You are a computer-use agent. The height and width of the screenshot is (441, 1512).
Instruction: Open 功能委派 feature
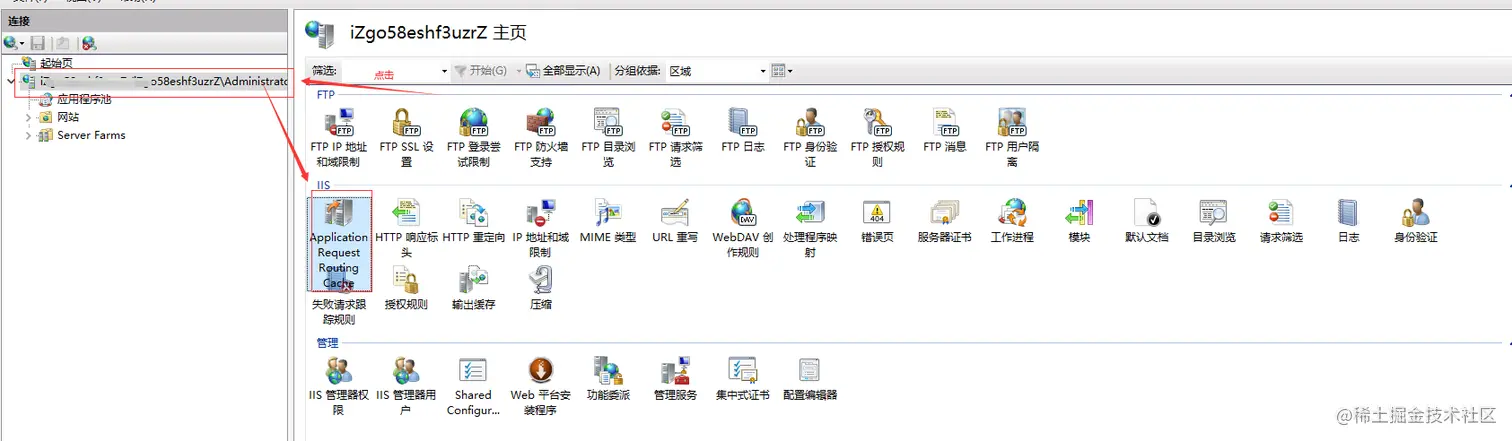[x=608, y=379]
